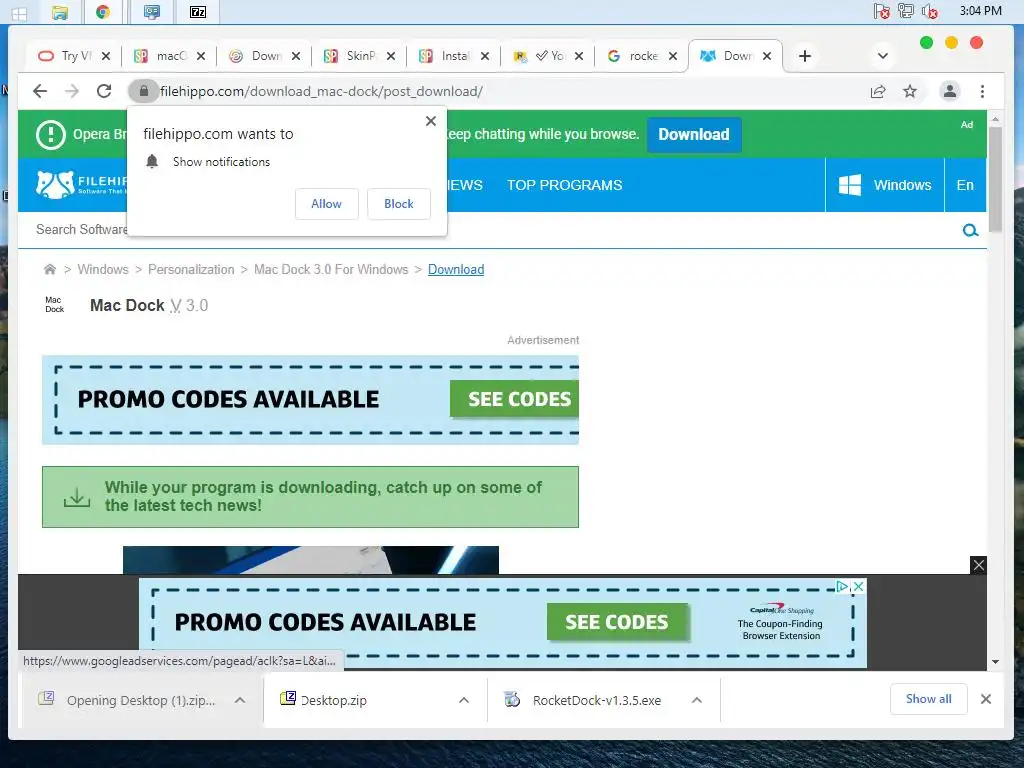Open Windows Start button

click(19, 12)
